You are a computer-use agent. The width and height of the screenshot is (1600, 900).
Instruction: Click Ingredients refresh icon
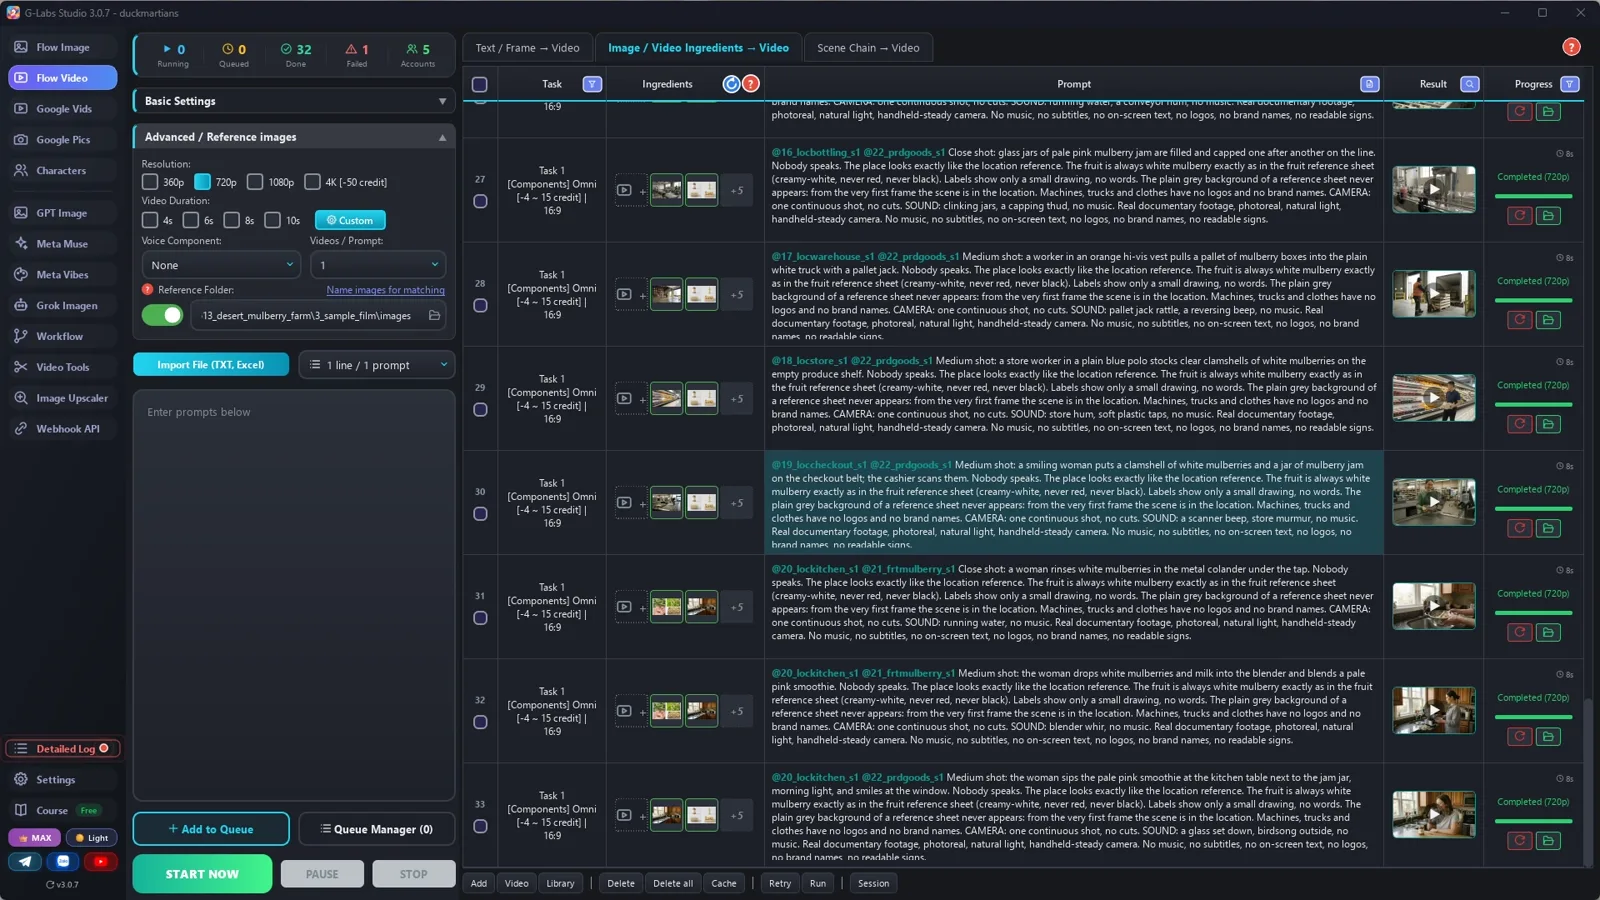pyautogui.click(x=731, y=84)
